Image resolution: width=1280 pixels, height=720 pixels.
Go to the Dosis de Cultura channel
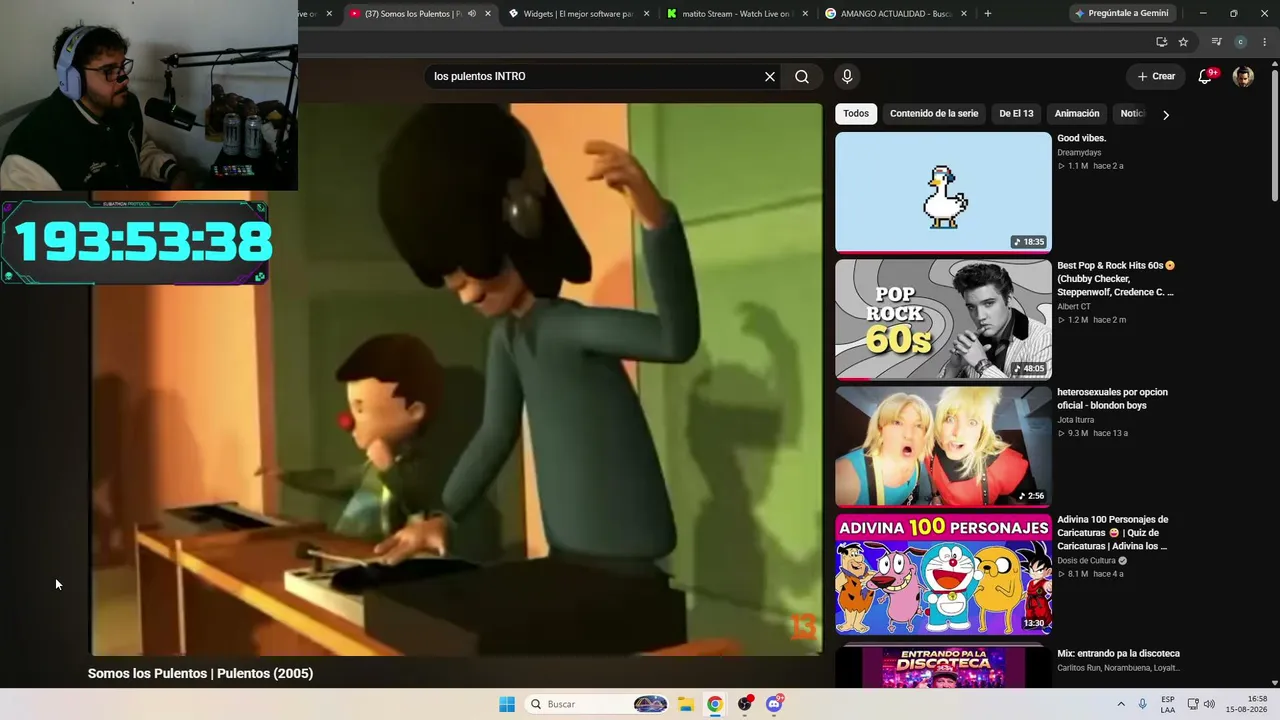tap(1086, 561)
